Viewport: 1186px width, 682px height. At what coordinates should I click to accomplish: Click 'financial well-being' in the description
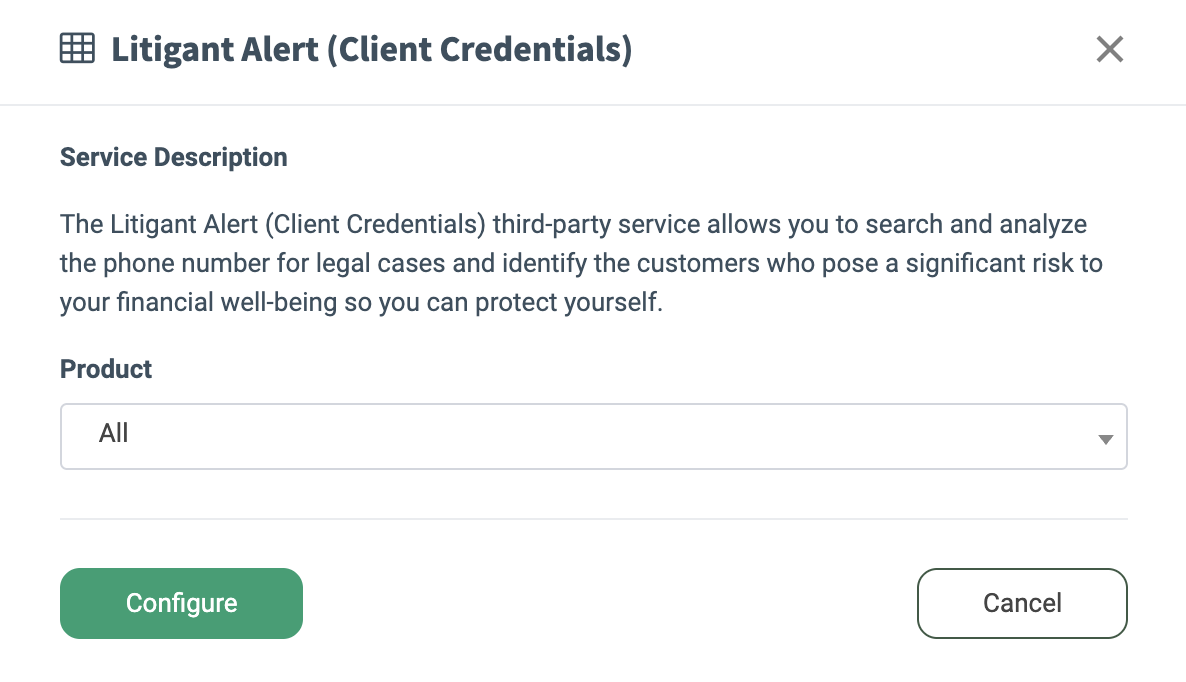[x=226, y=303]
